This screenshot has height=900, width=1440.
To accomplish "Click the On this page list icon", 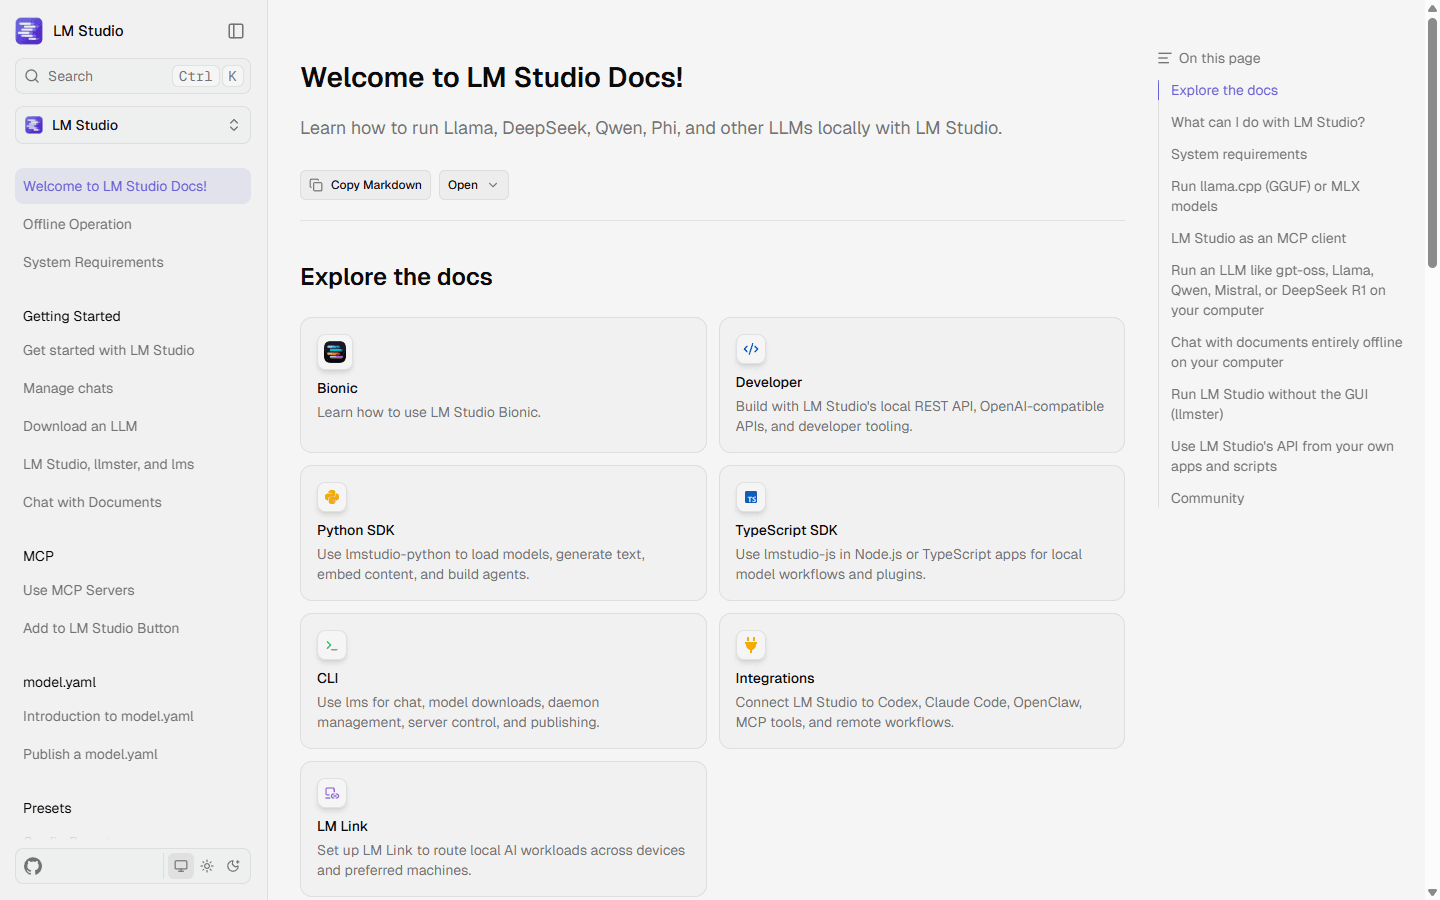I will click(1164, 58).
